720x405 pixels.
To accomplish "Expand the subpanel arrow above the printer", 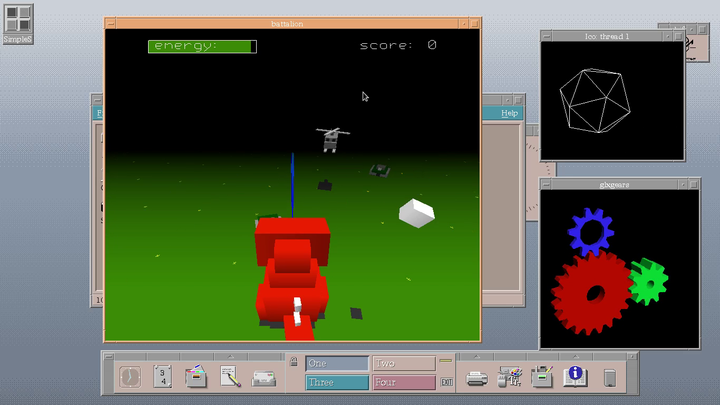I will coord(477,355).
